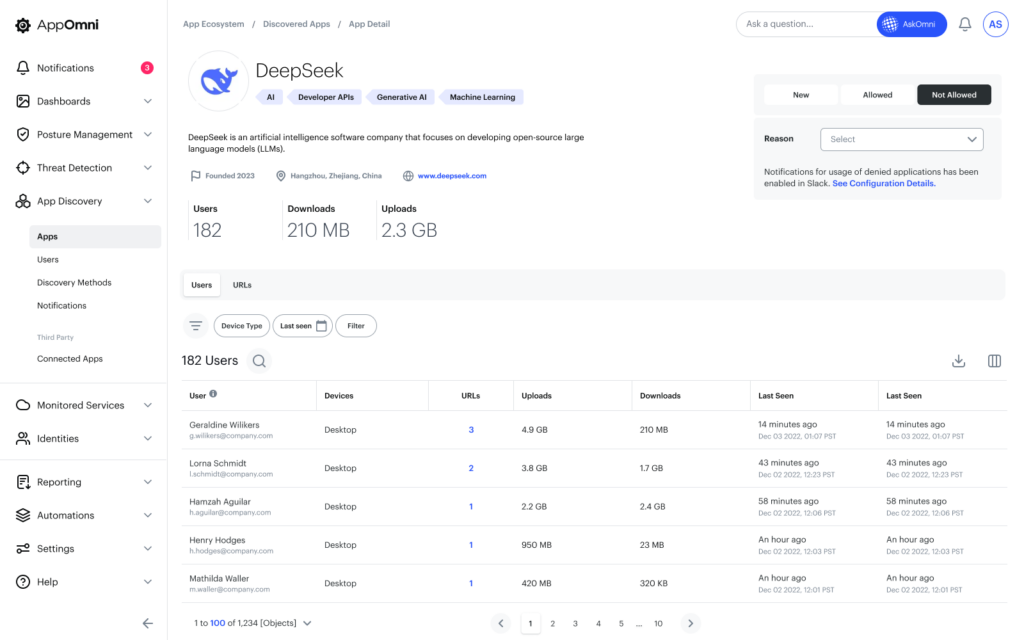This screenshot has height=640, width=1024.
Task: Click the Threat Detection crosshair icon
Action: [23, 168]
